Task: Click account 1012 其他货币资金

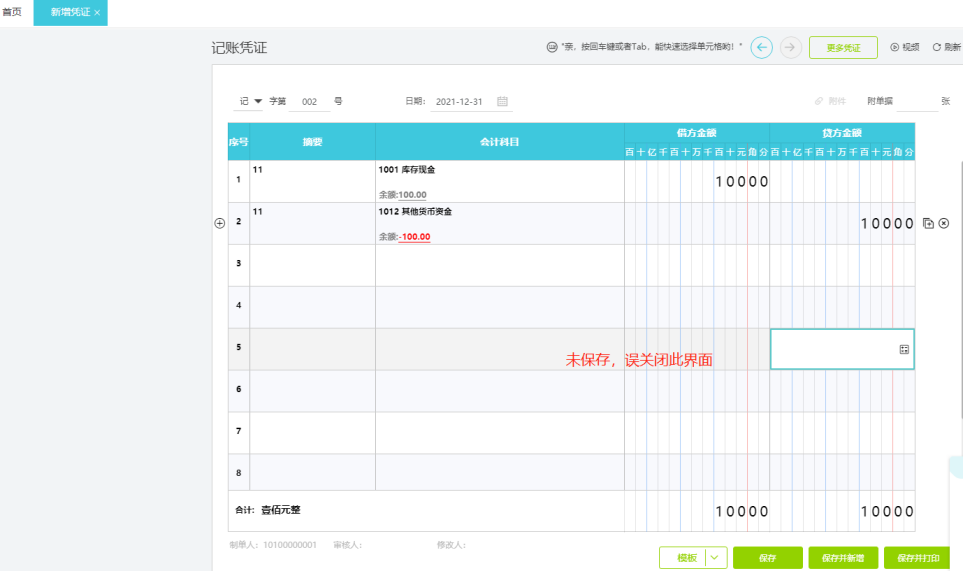Action: [415, 212]
